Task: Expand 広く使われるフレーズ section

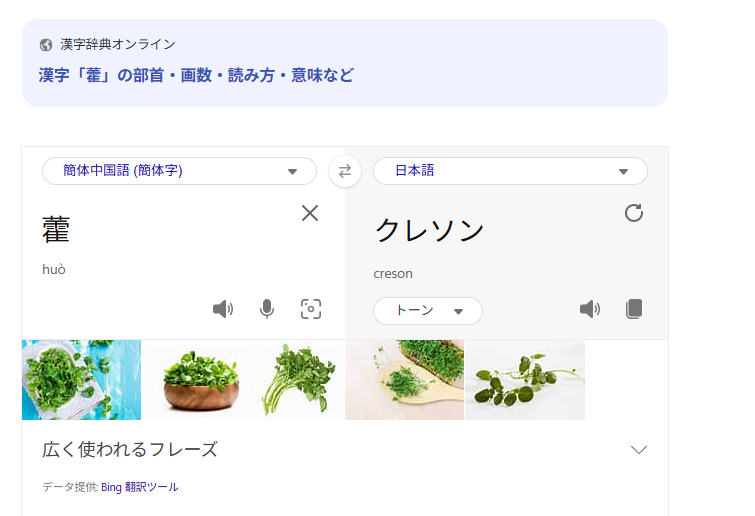Action: click(x=639, y=450)
